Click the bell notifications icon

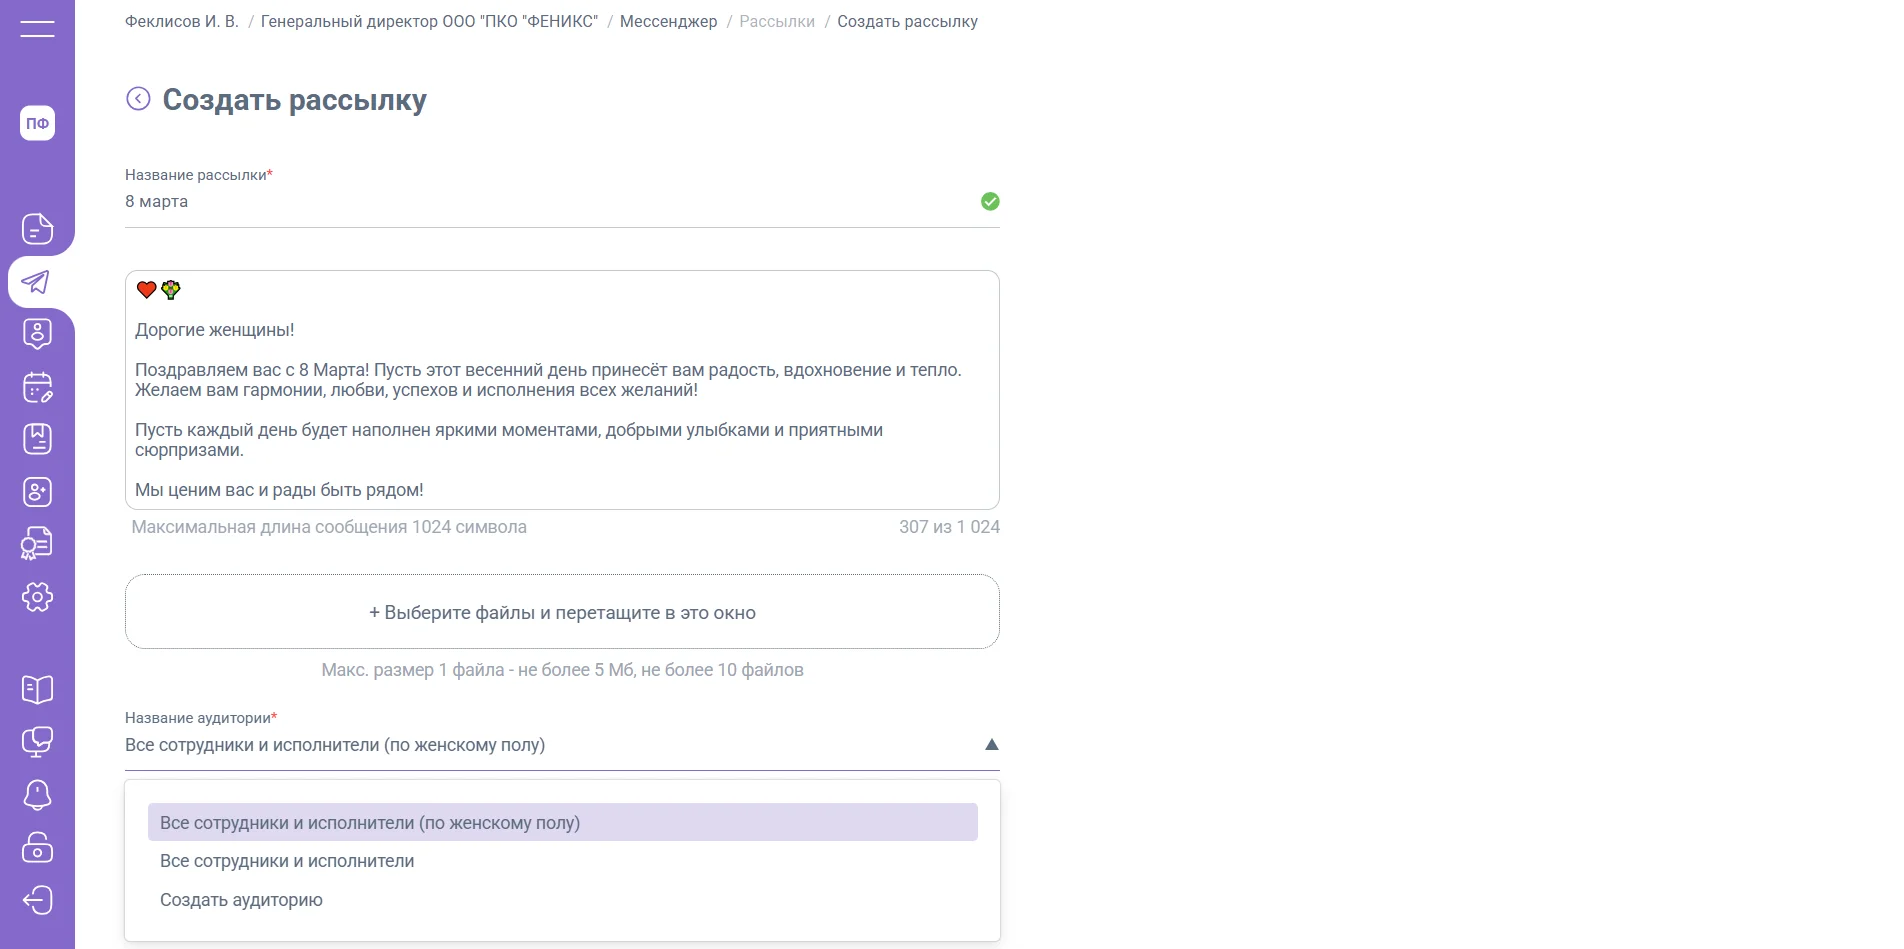click(37, 795)
